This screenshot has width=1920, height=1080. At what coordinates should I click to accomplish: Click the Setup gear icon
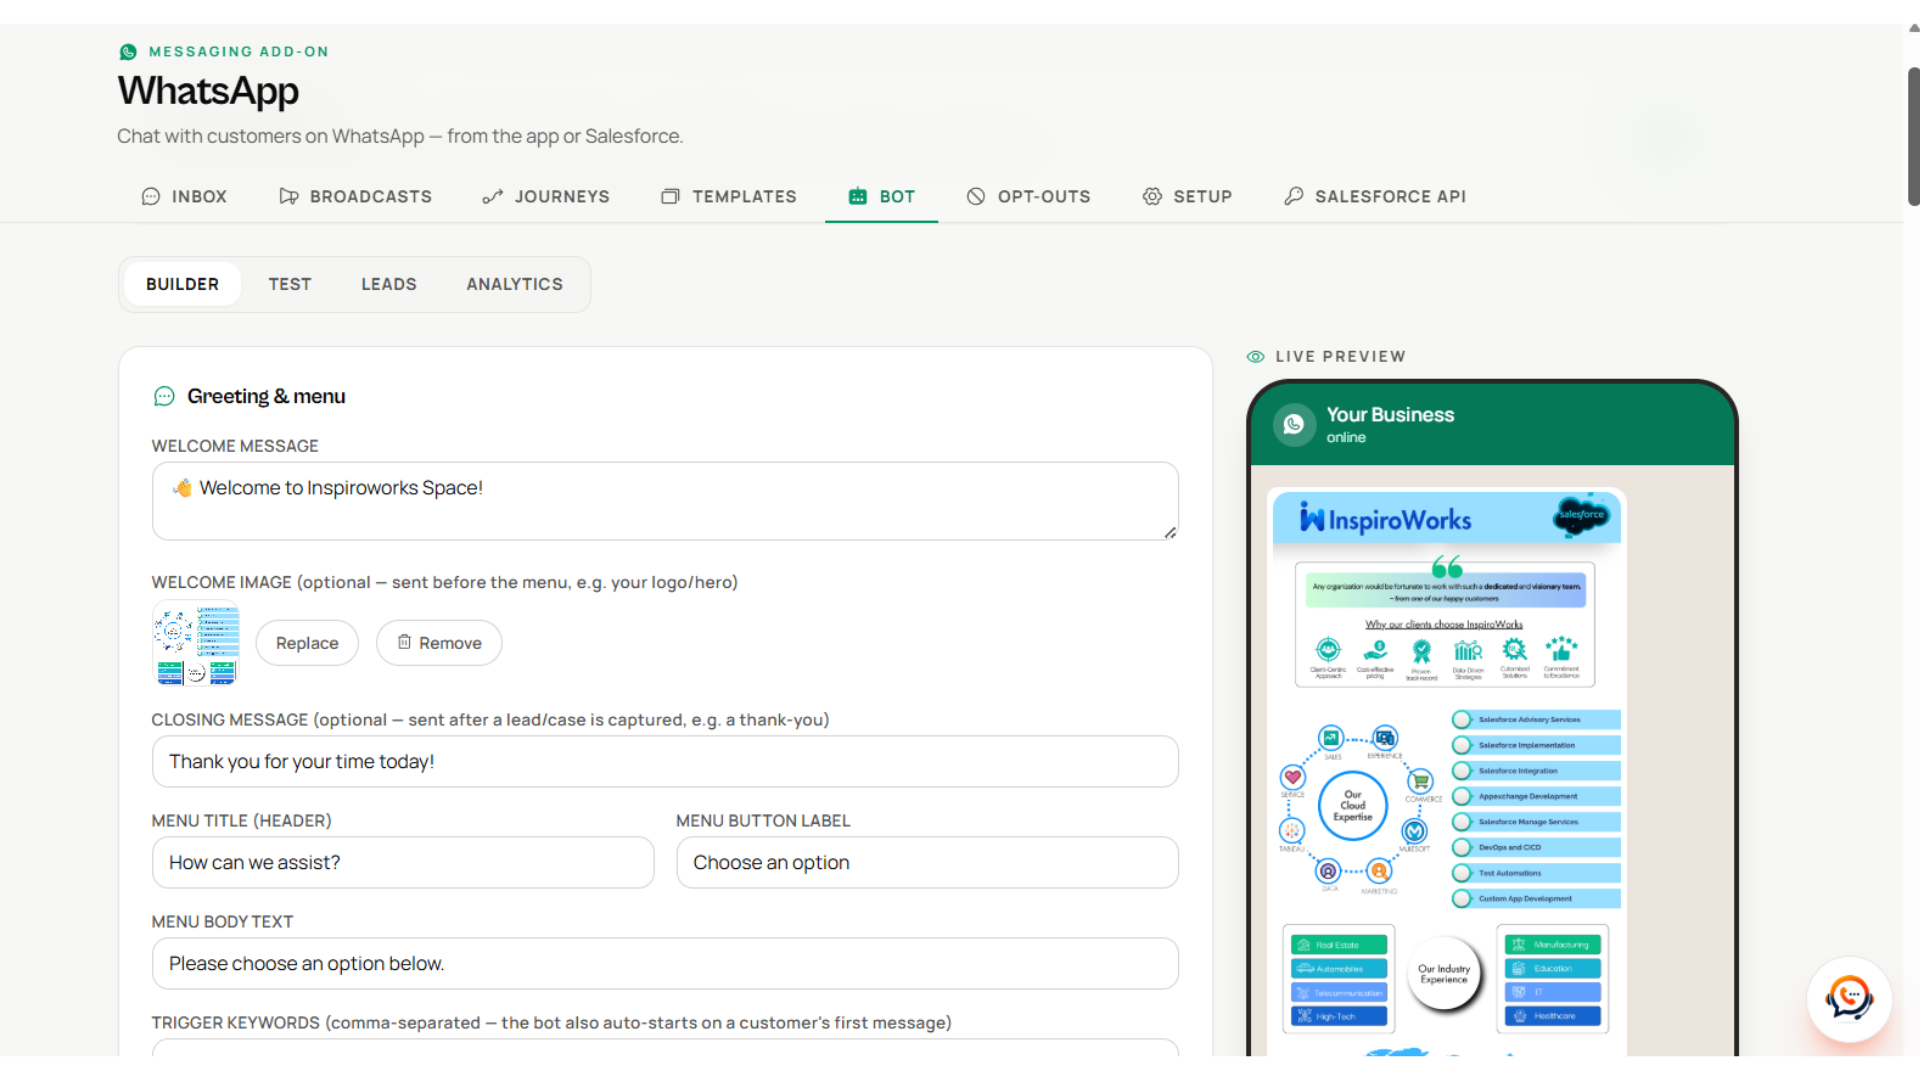tap(1152, 197)
